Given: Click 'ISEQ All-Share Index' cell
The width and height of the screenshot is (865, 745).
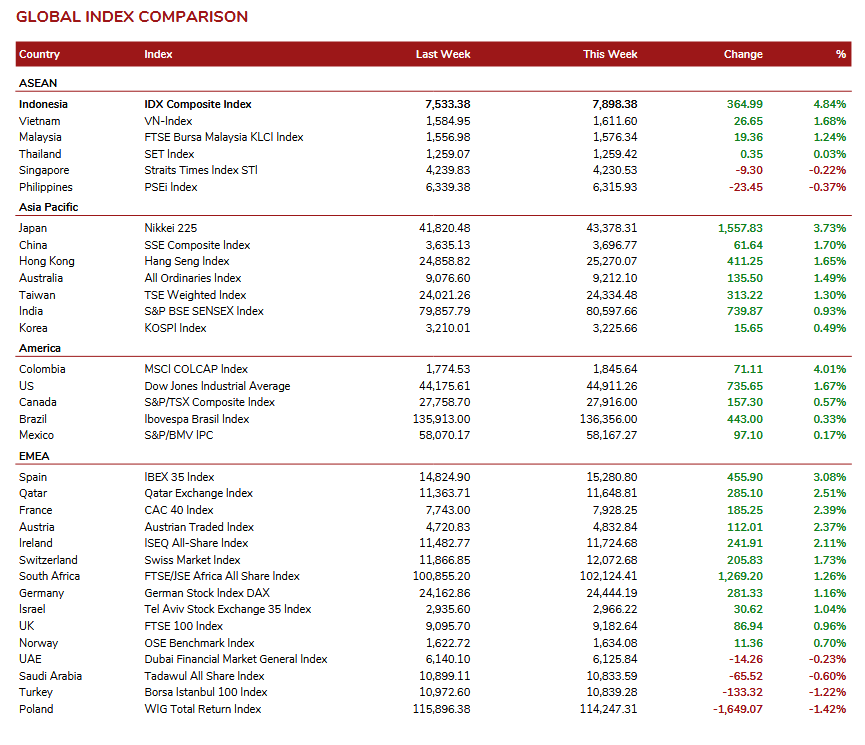Looking at the screenshot, I should 196,544.
